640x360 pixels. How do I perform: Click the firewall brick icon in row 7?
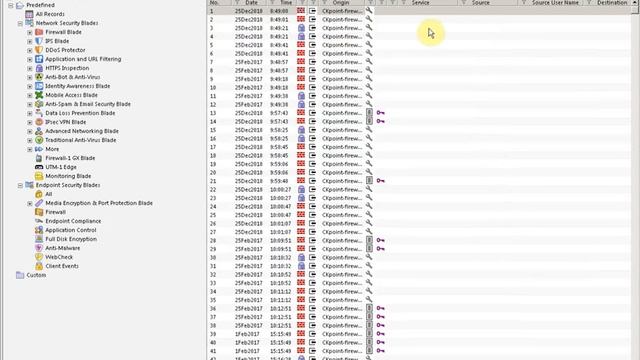tap(301, 62)
